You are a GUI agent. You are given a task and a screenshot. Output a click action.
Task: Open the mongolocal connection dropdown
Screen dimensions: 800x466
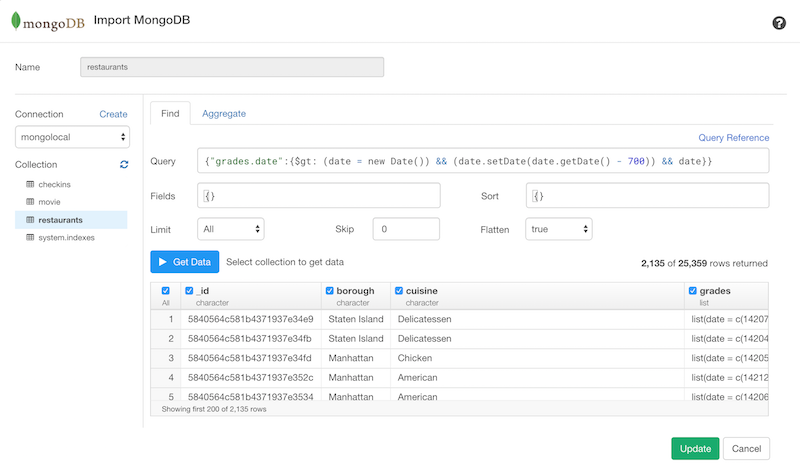[72, 137]
